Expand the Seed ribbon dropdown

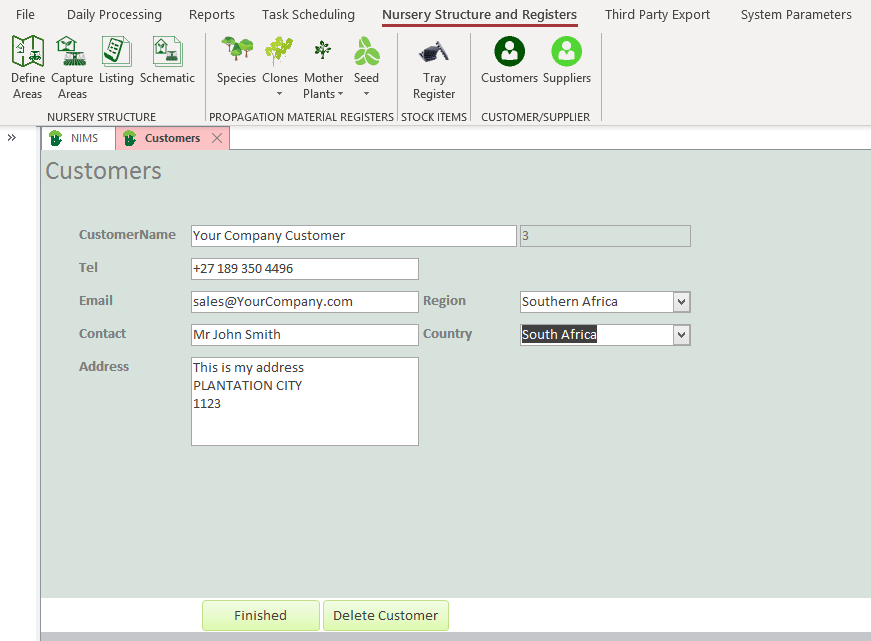click(x=366, y=94)
